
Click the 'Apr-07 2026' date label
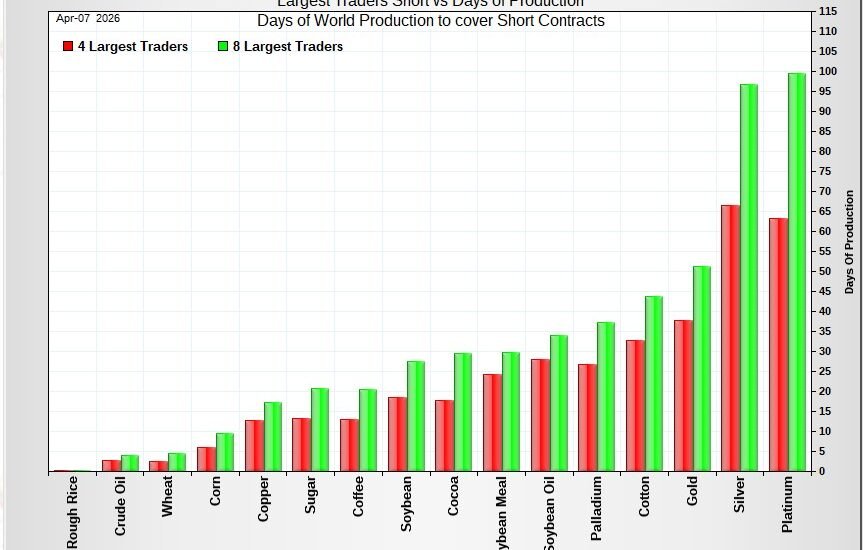(88, 18)
